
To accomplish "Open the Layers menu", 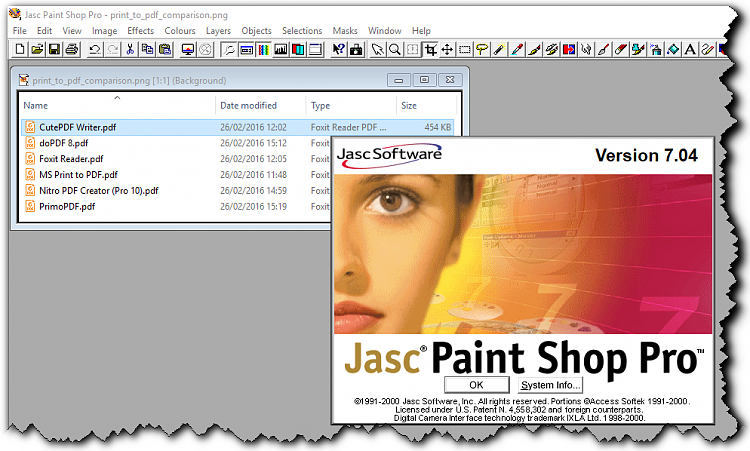I will tap(218, 31).
